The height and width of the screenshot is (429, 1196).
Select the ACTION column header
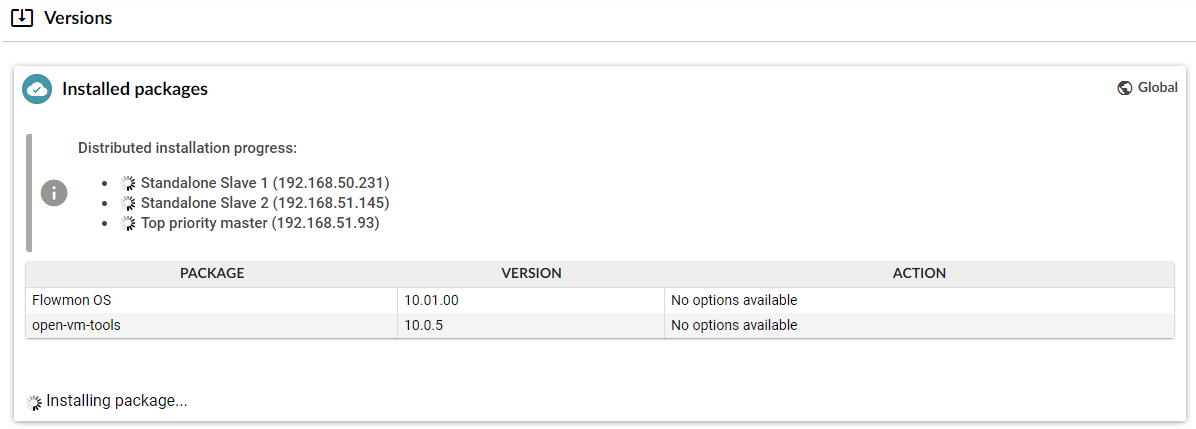[919, 273]
